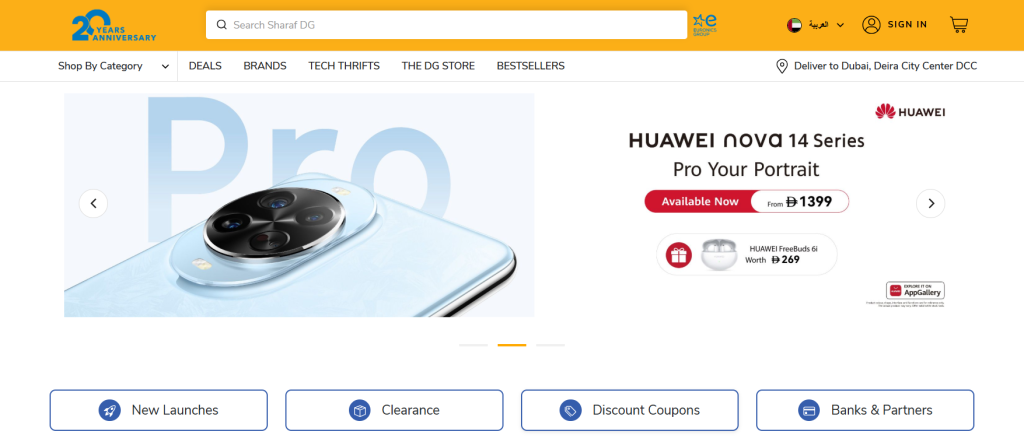Go to the TECH THRIFTS menu
Viewport: 1024px width, 442px height.
point(344,66)
